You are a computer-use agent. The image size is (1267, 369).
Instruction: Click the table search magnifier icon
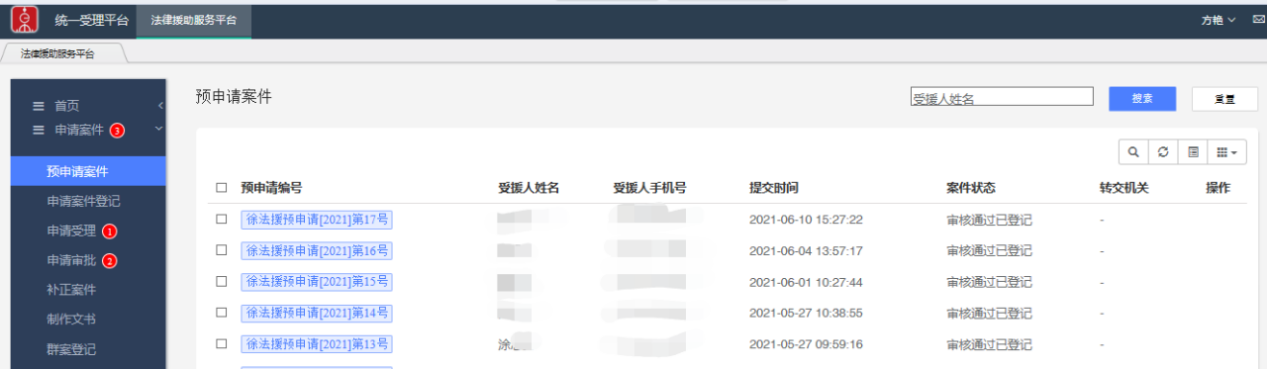pos(1133,152)
